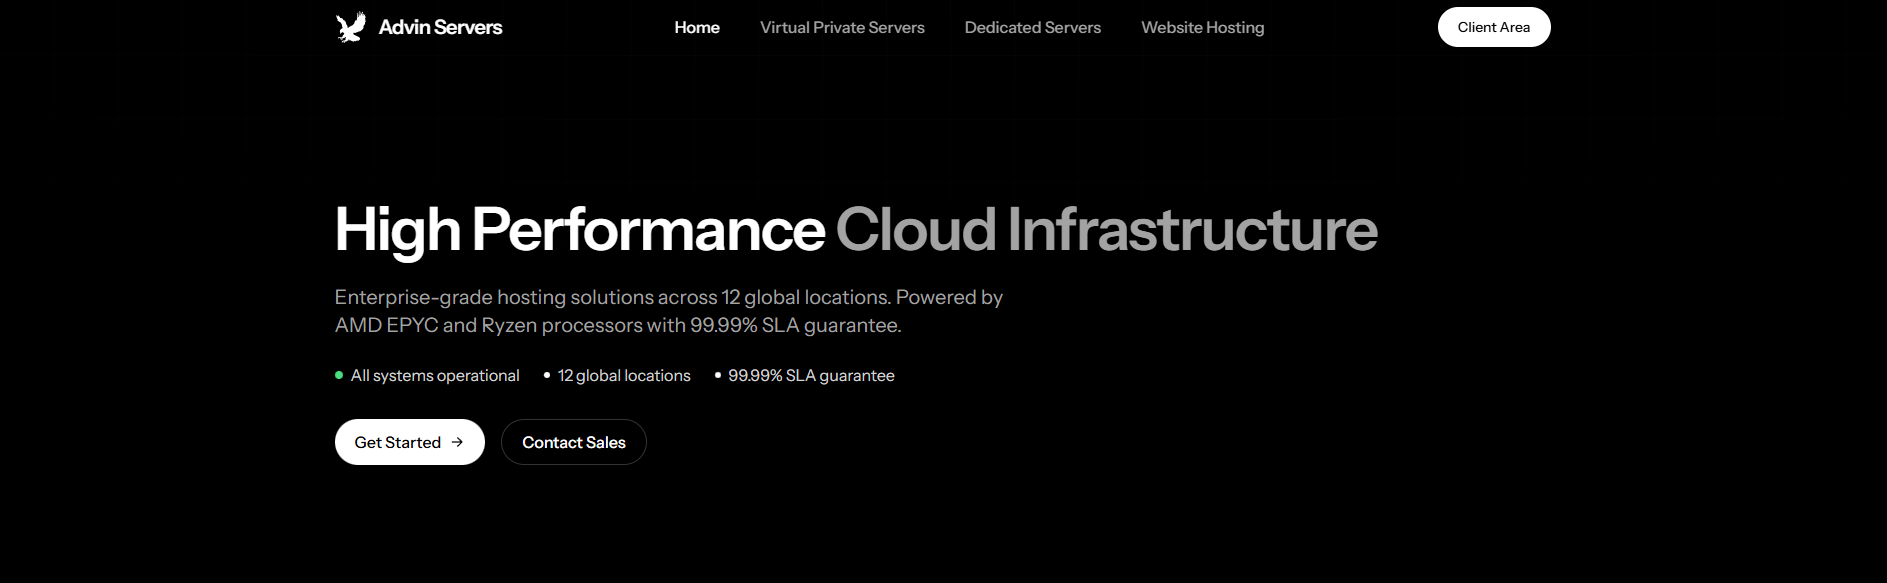This screenshot has height=583, width=1887.
Task: Click the 99.99% SLA guarantee label
Action: 811,375
